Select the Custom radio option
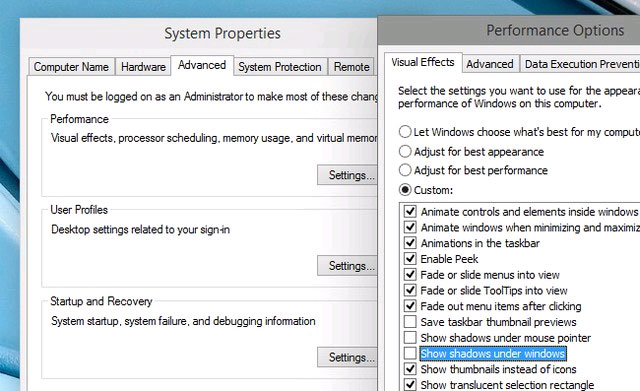This screenshot has width=640, height=391. click(x=405, y=190)
